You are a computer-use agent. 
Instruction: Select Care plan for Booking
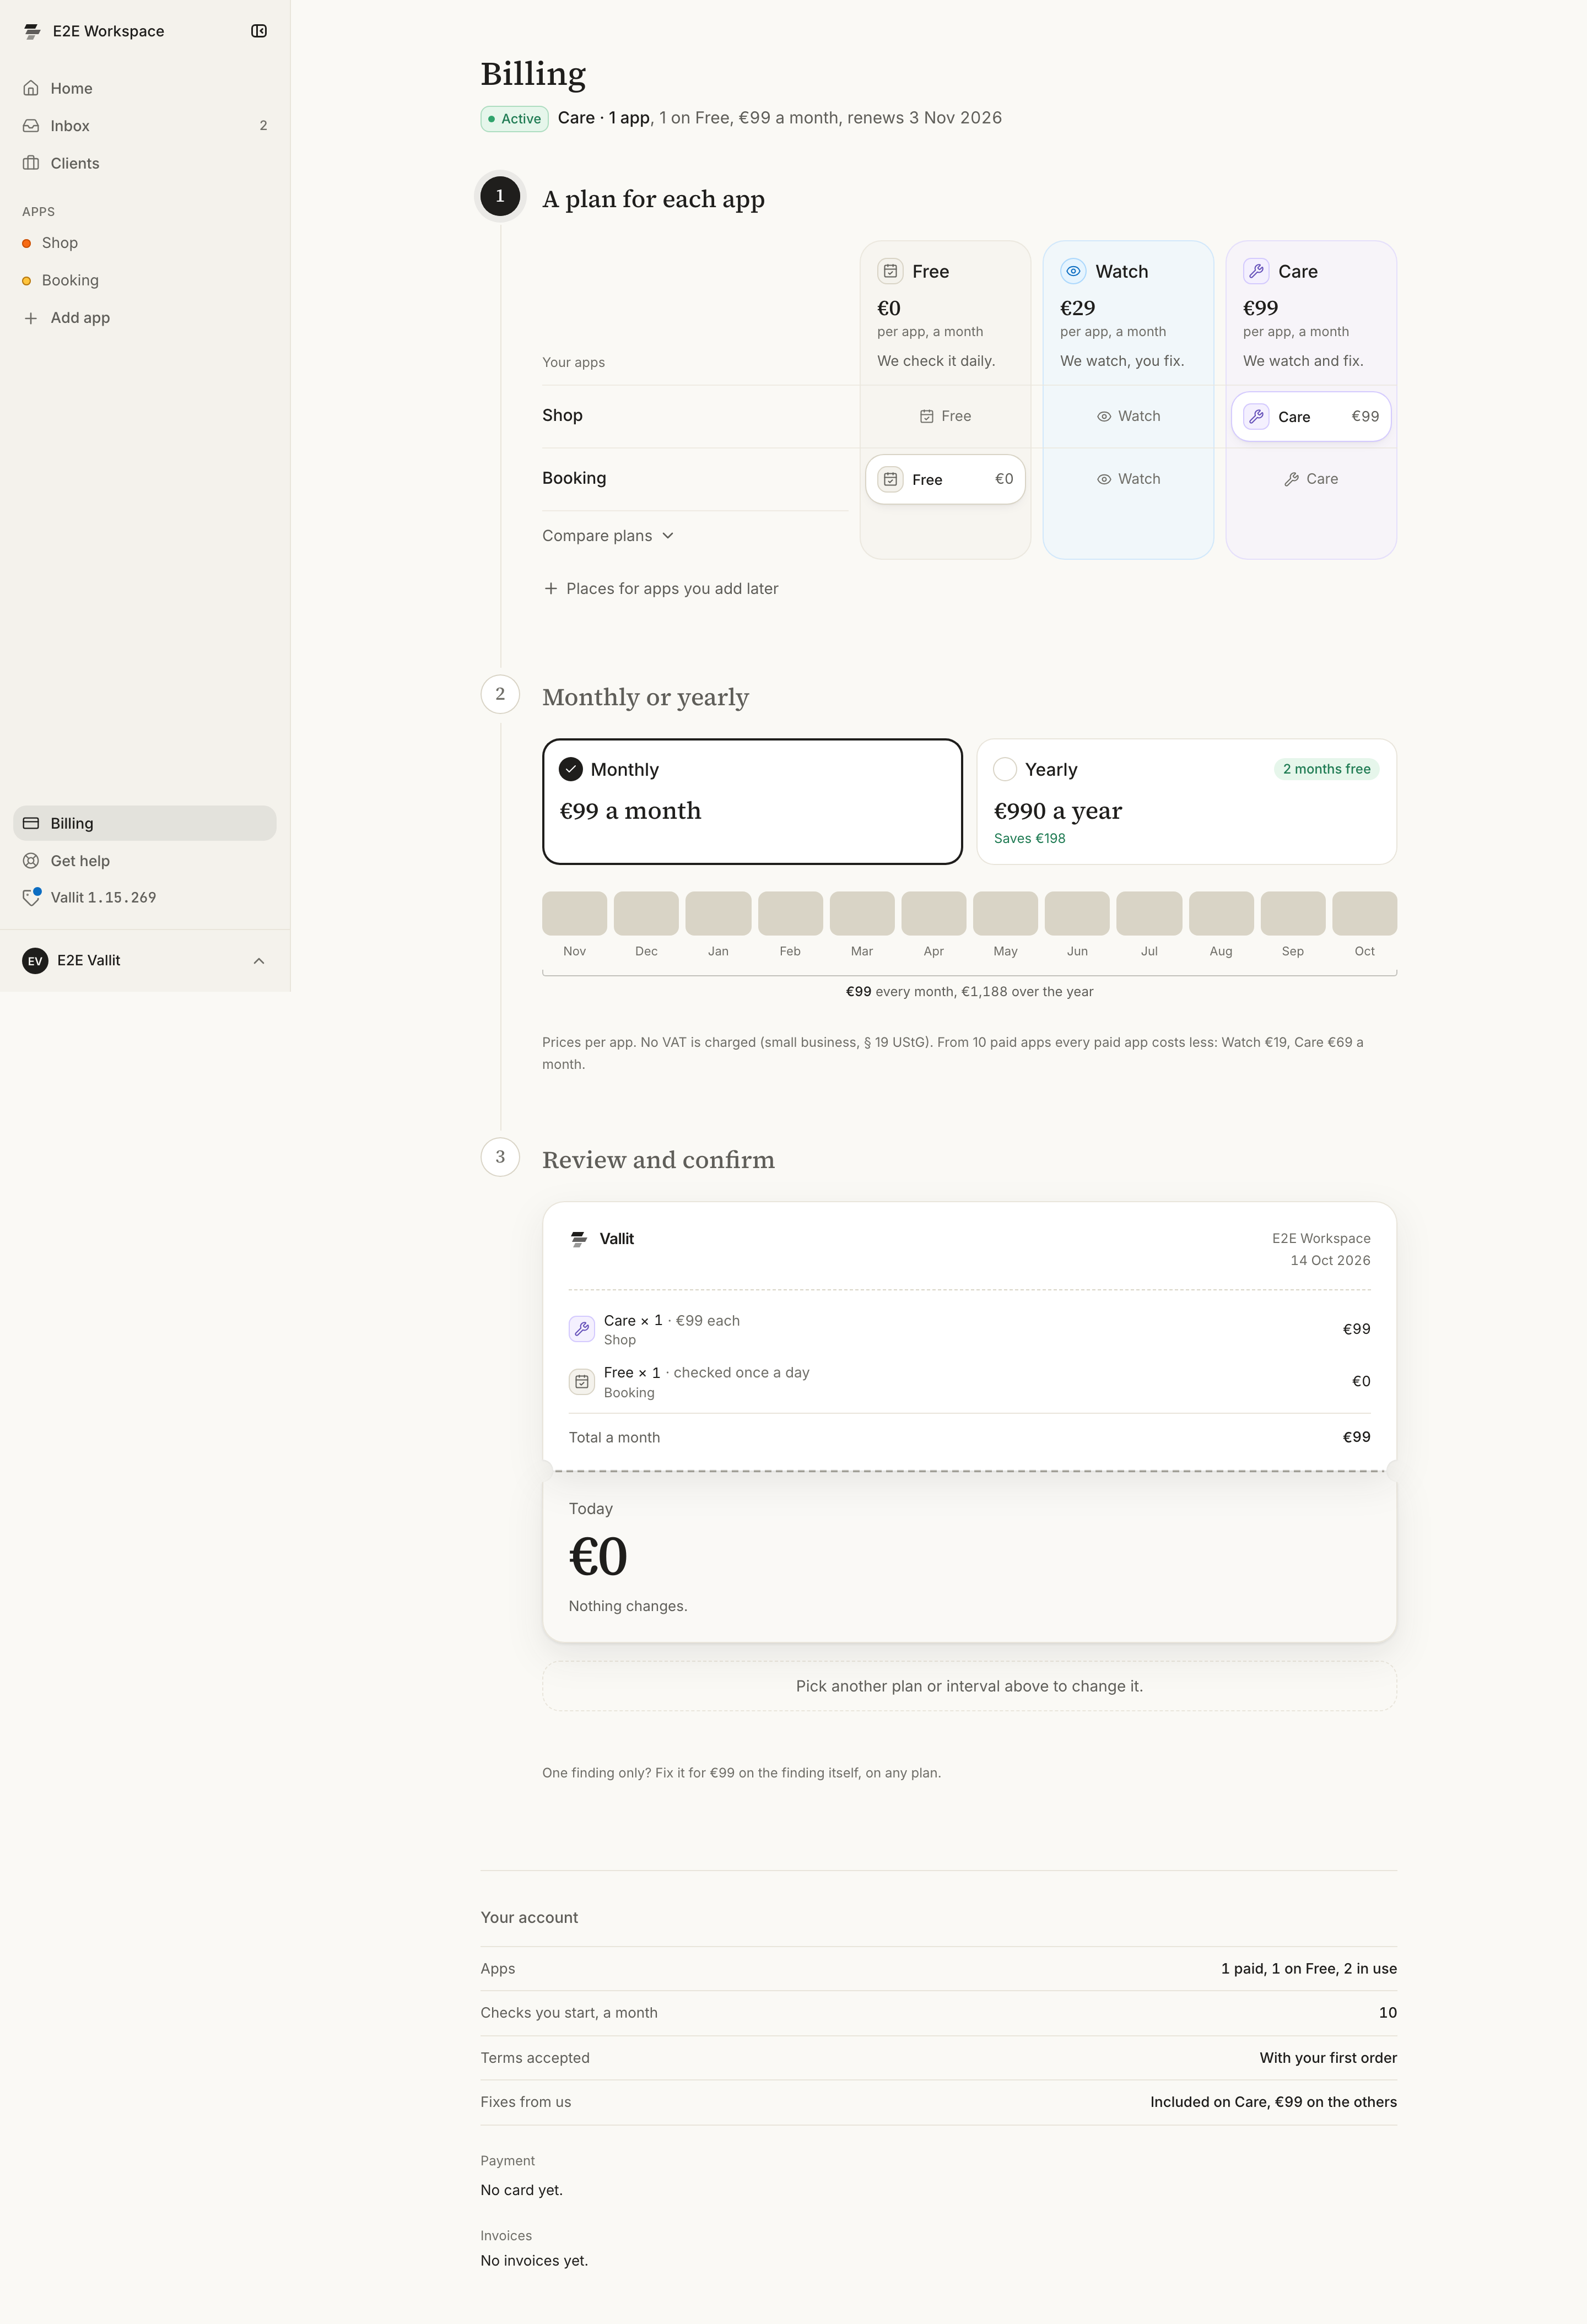(1311, 479)
